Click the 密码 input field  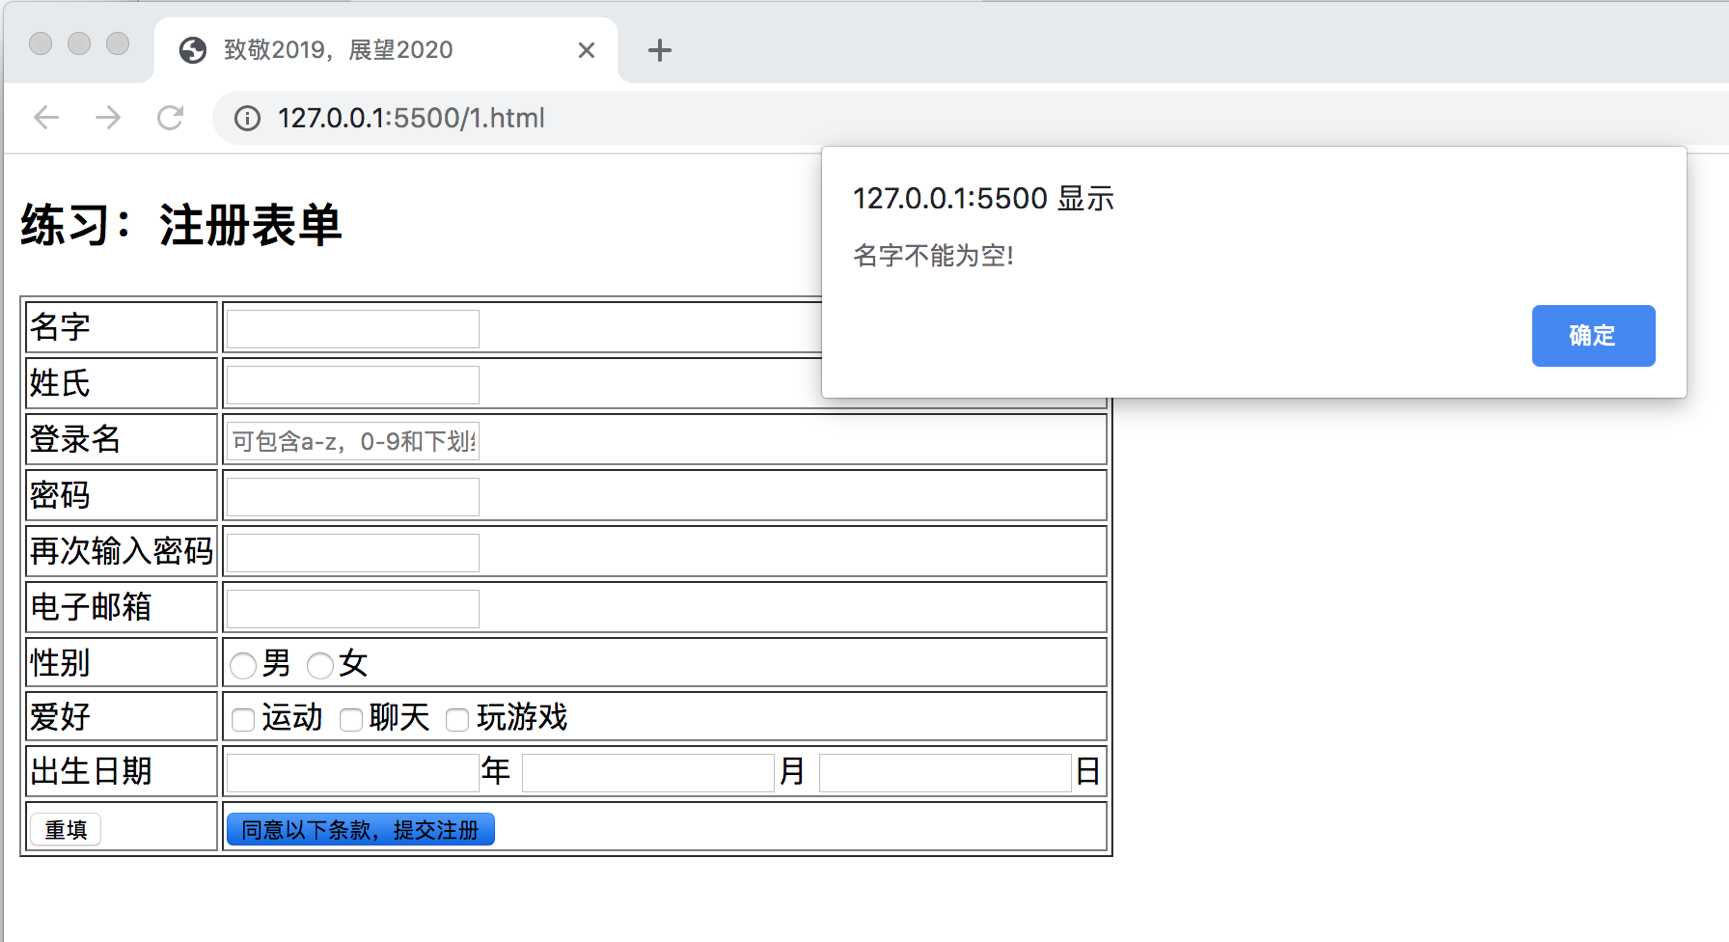[353, 497]
